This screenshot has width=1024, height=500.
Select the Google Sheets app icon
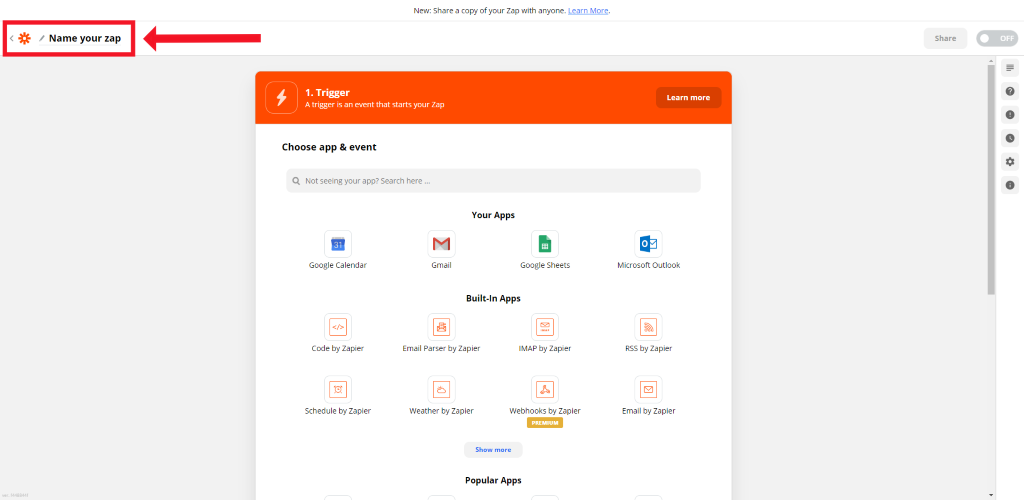pos(545,244)
